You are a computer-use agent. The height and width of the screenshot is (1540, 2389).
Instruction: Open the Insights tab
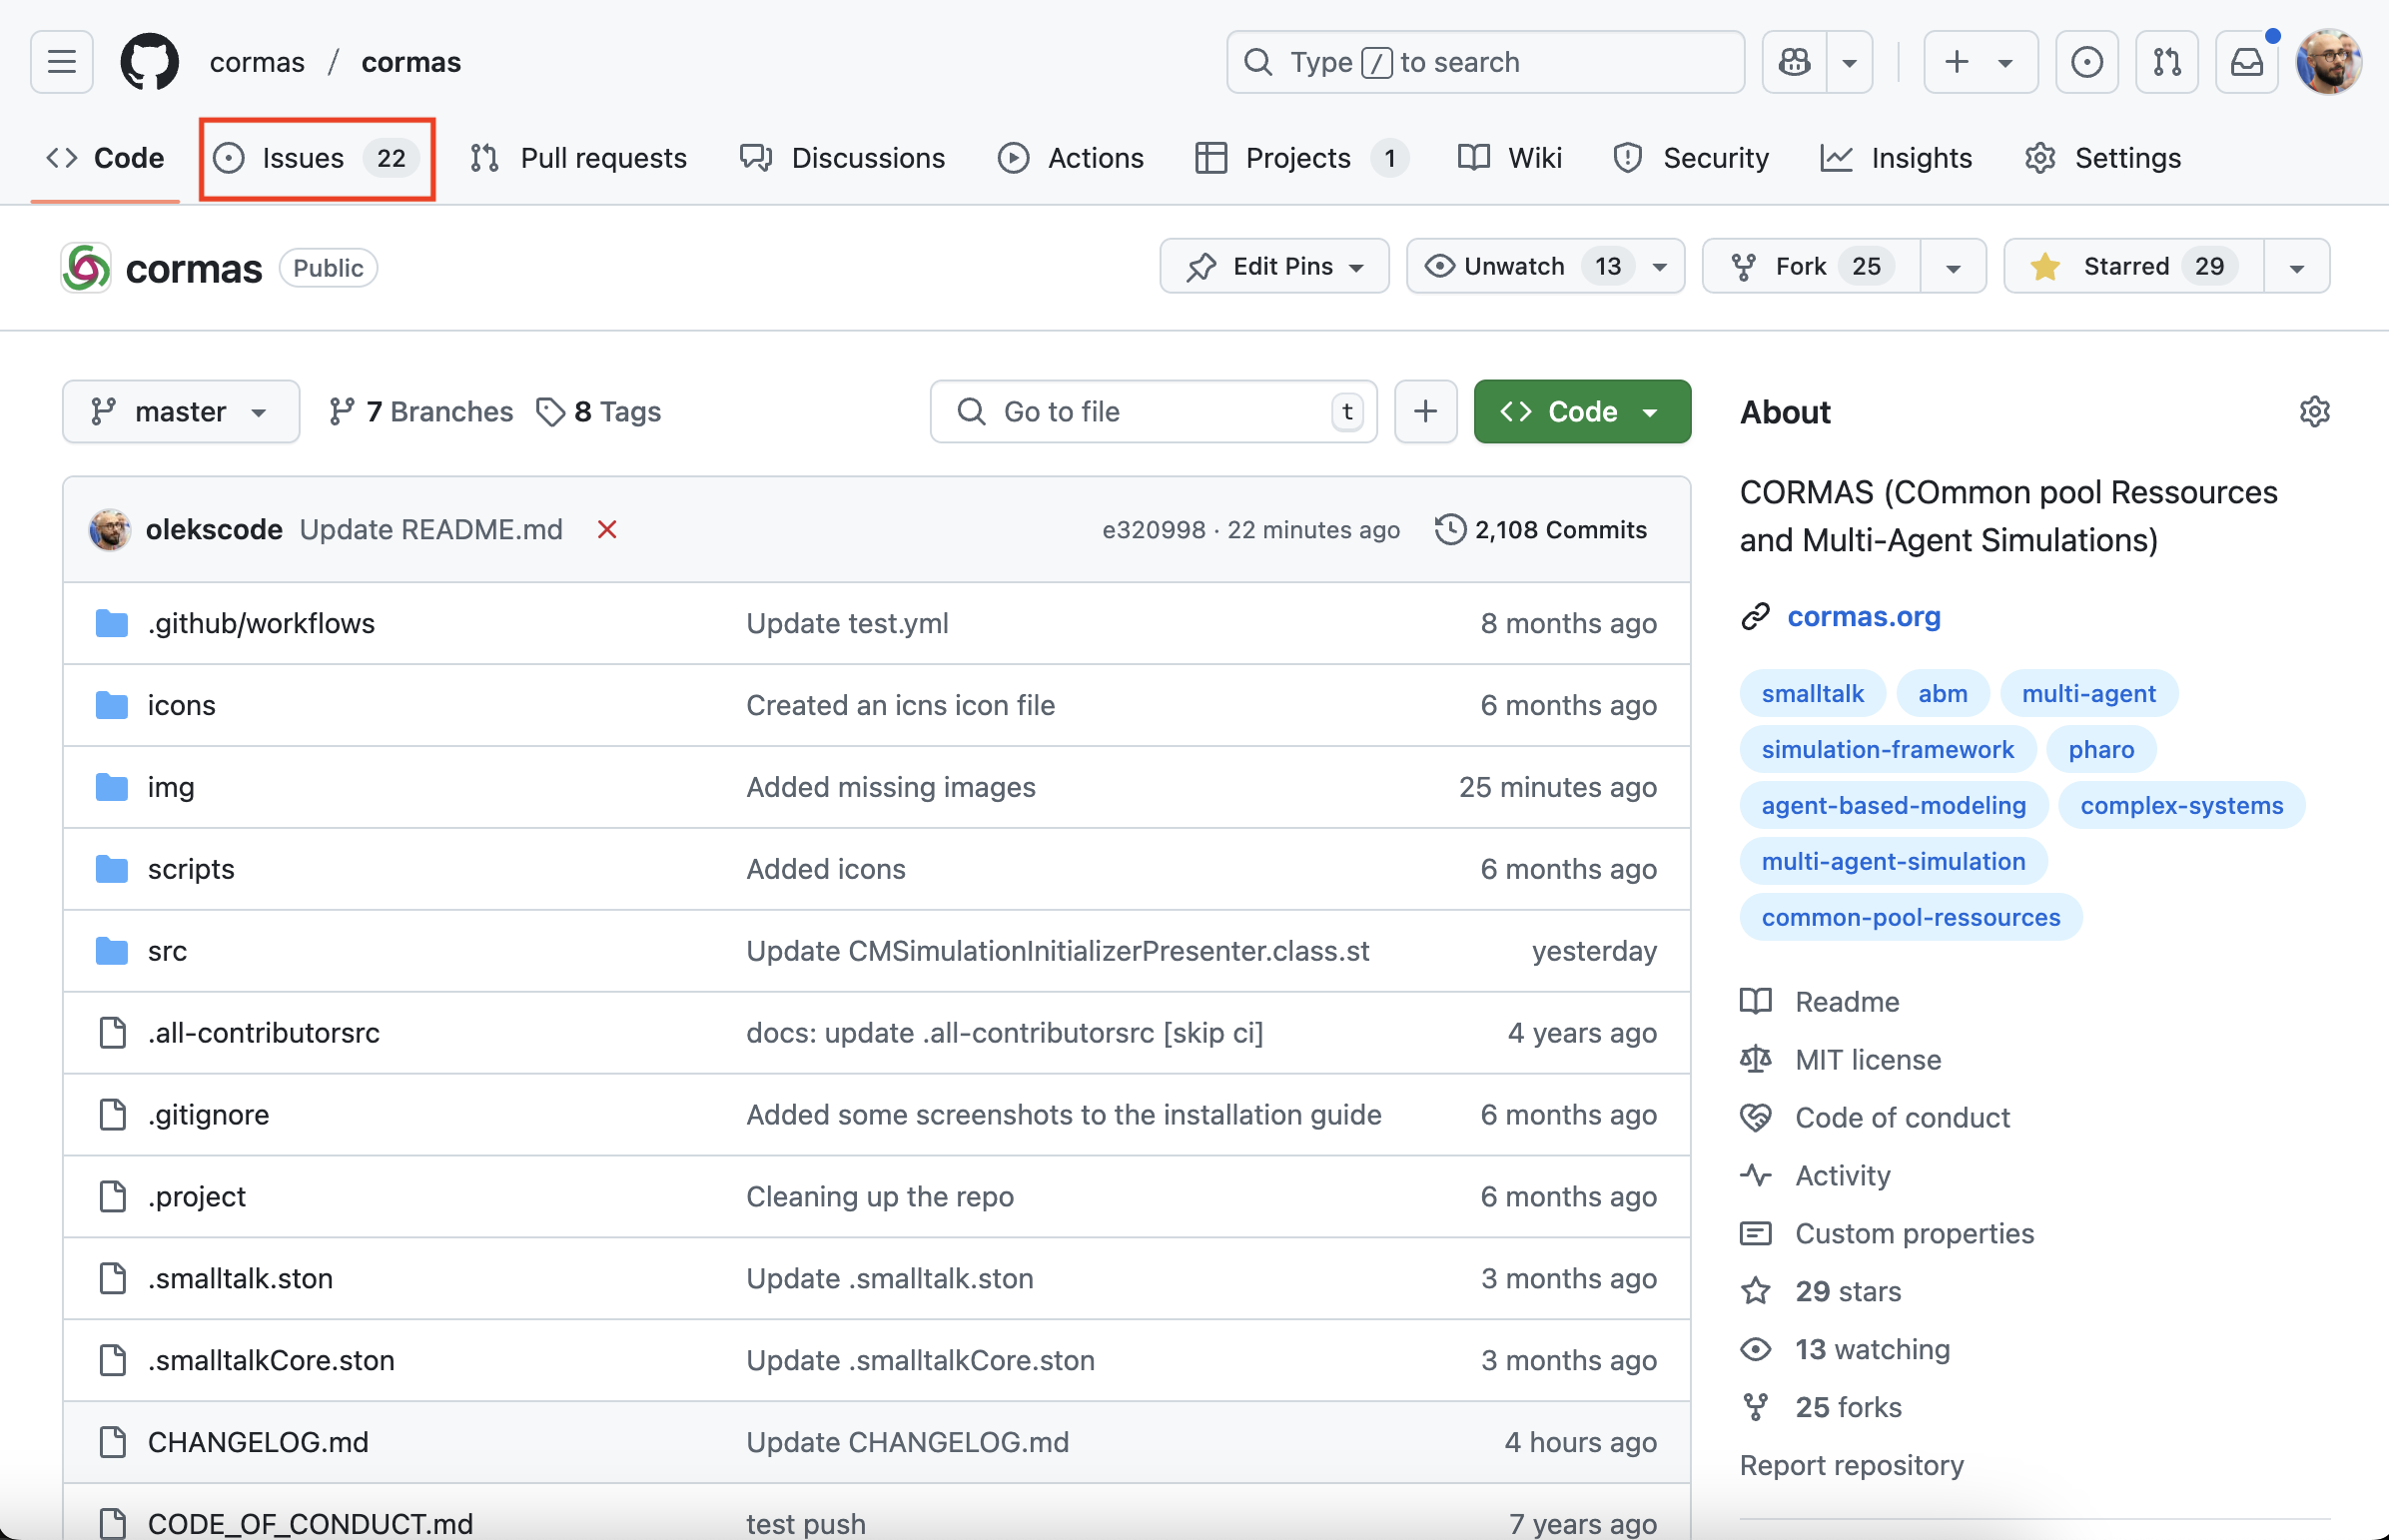(1896, 158)
